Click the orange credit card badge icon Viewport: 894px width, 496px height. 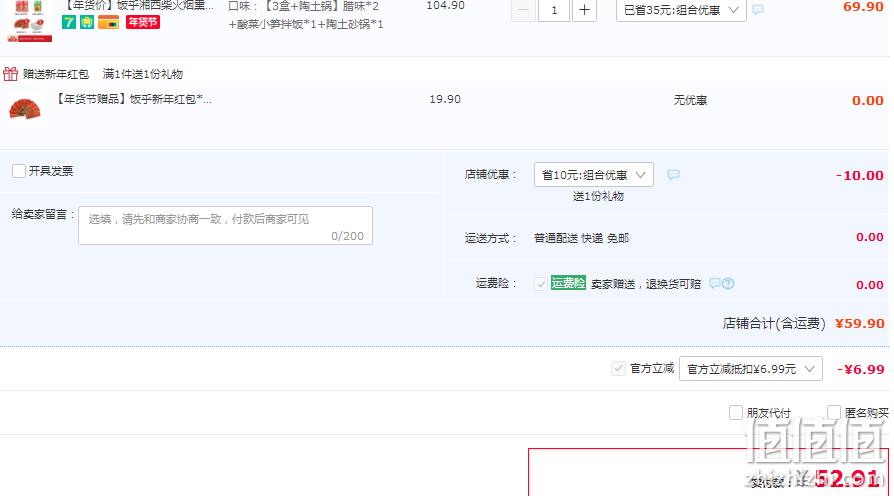tap(108, 22)
